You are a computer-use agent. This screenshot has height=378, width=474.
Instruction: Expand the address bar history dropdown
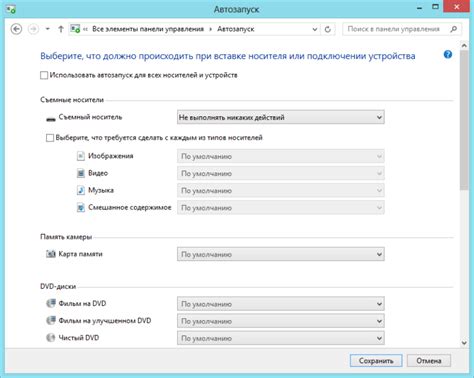point(314,29)
